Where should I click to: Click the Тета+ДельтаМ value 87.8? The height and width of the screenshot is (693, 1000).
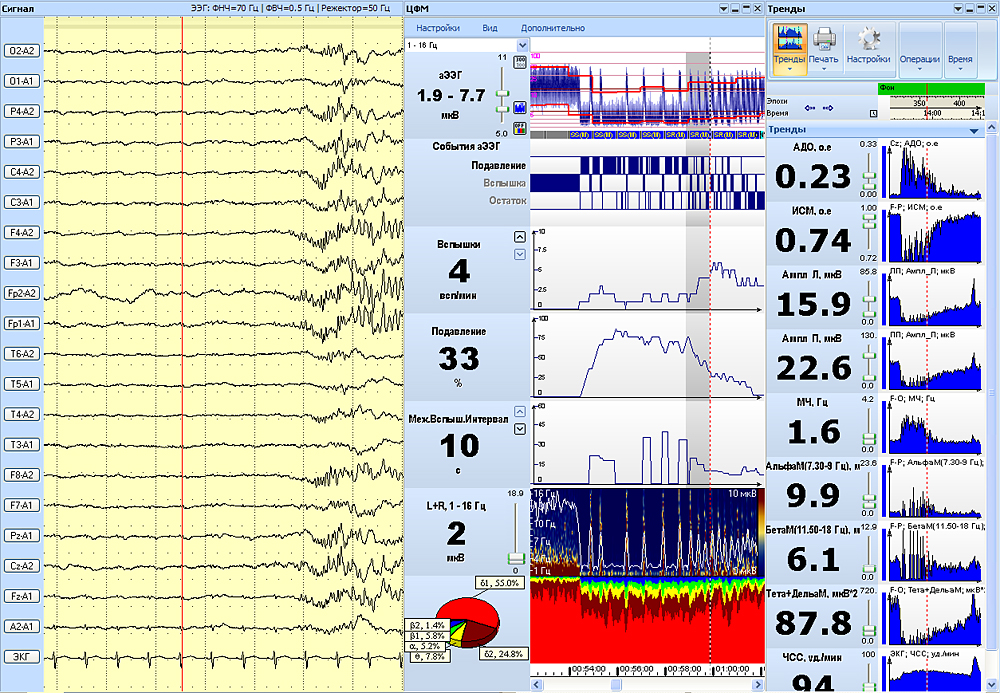click(814, 623)
